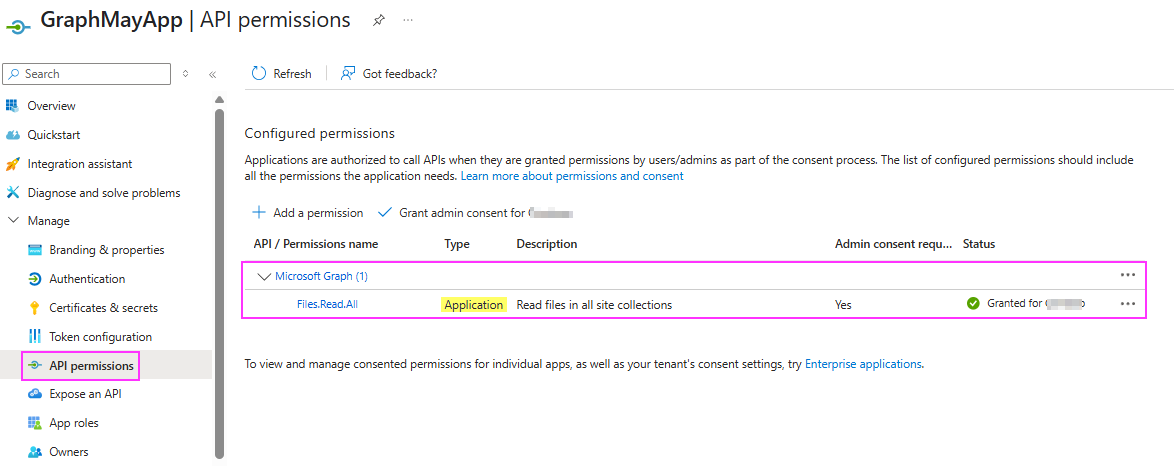Screen dimensions: 1174x466
Task: Open Integration assistant menu item
Action: tap(79, 163)
